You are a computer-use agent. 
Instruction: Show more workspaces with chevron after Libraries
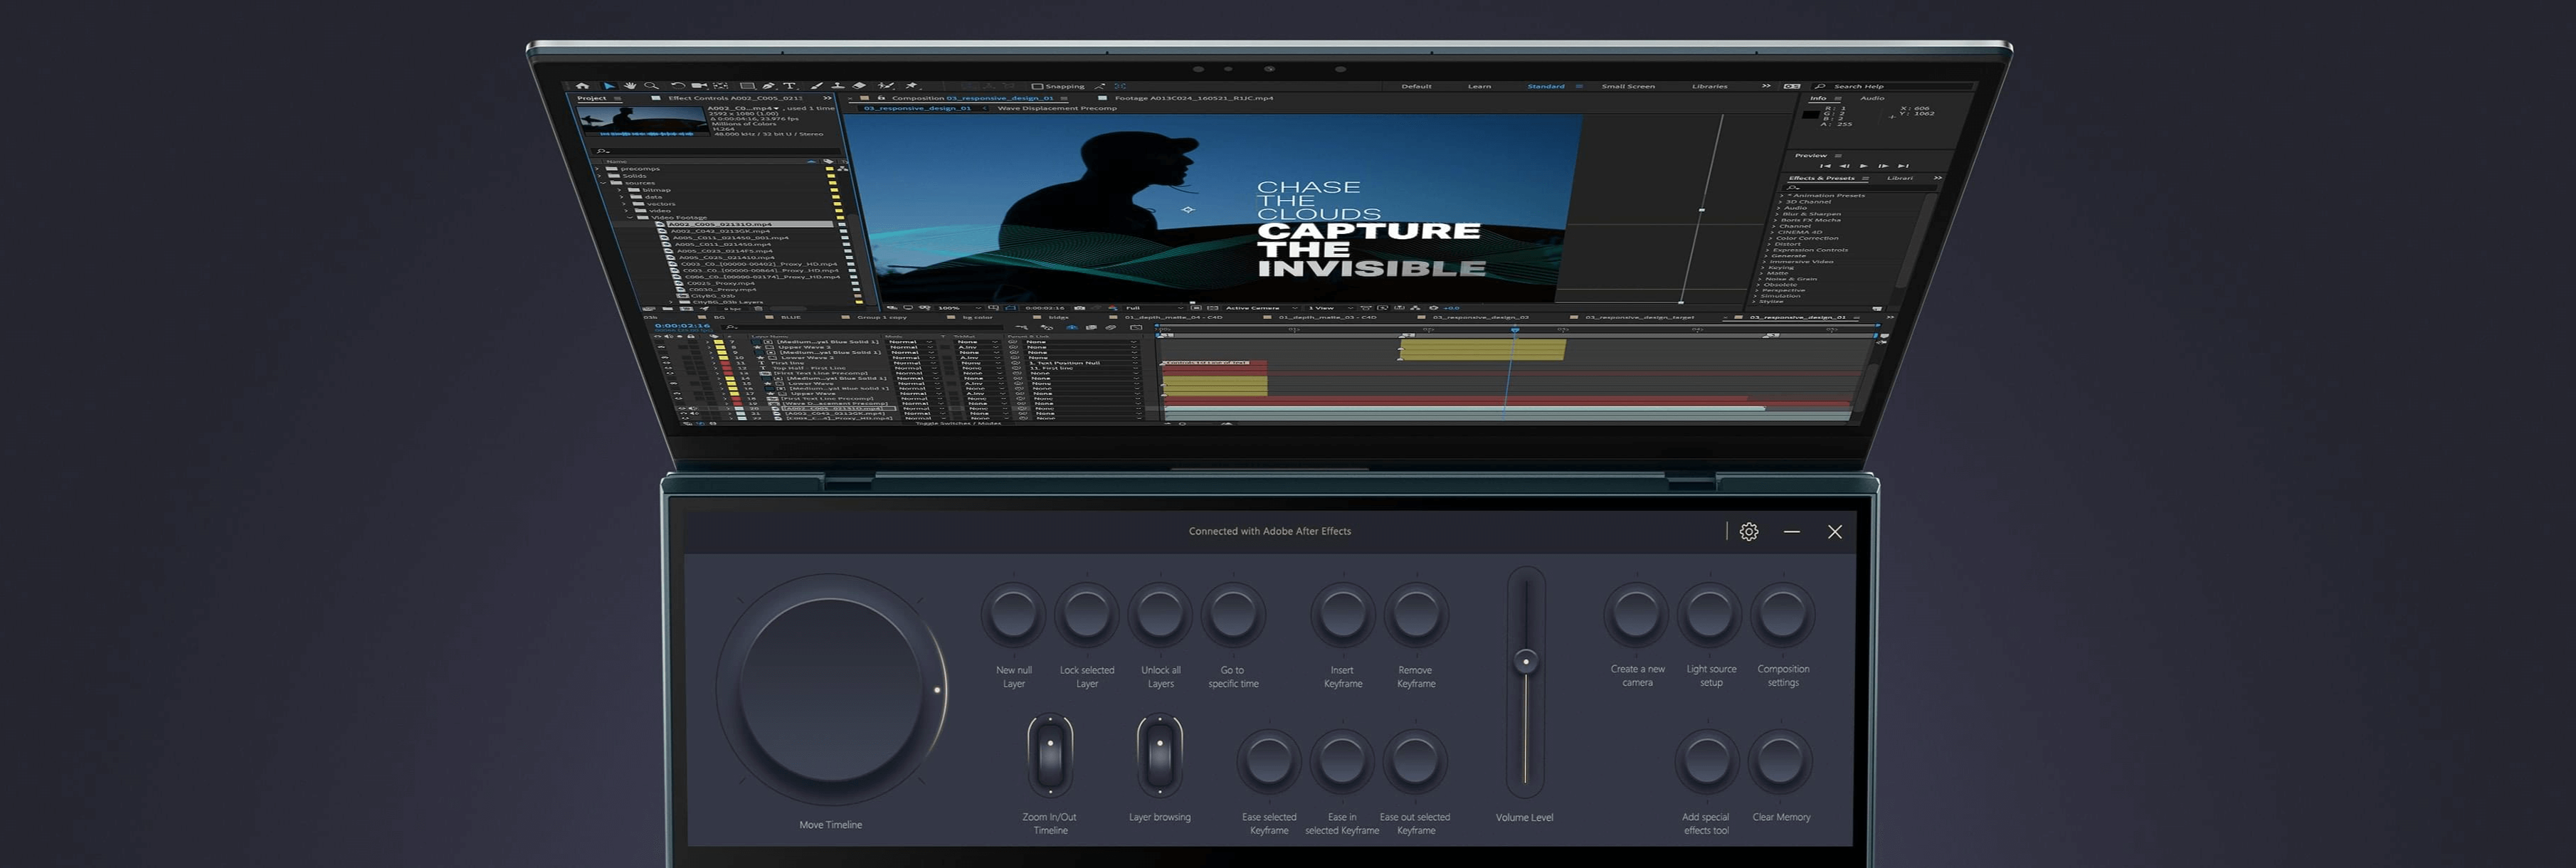1766,86
